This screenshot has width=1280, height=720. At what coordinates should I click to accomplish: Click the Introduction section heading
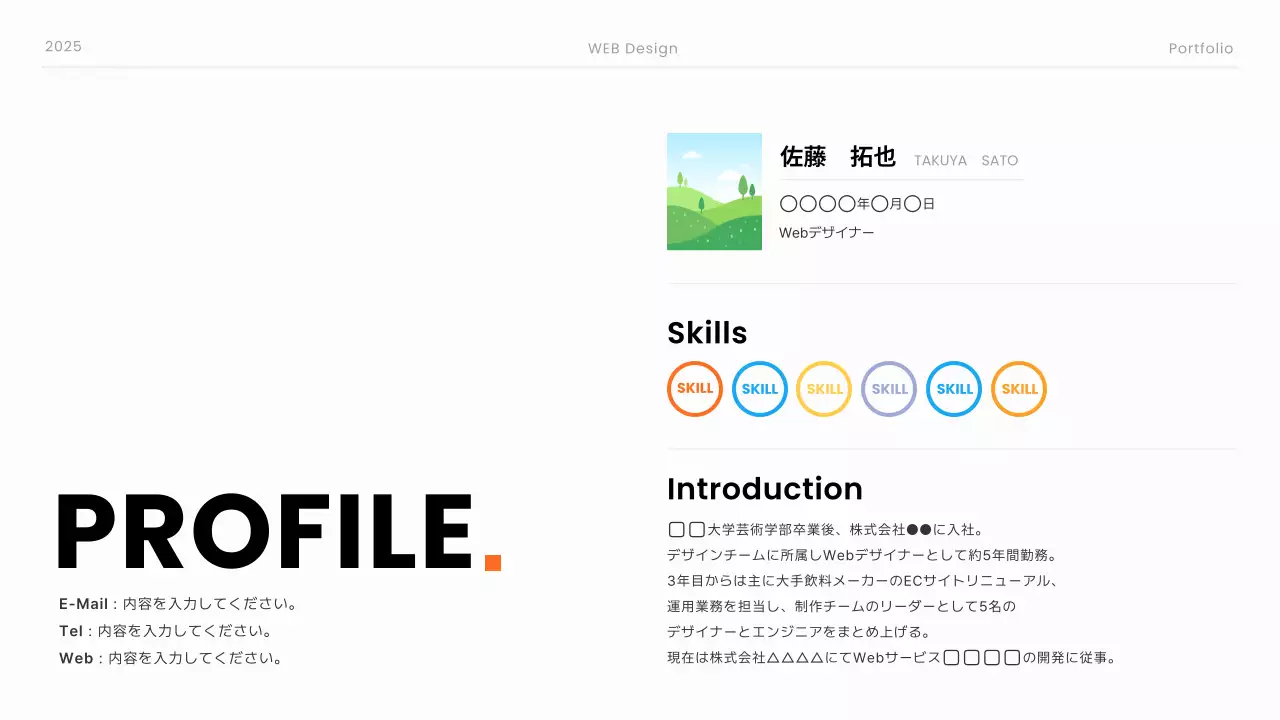(765, 489)
